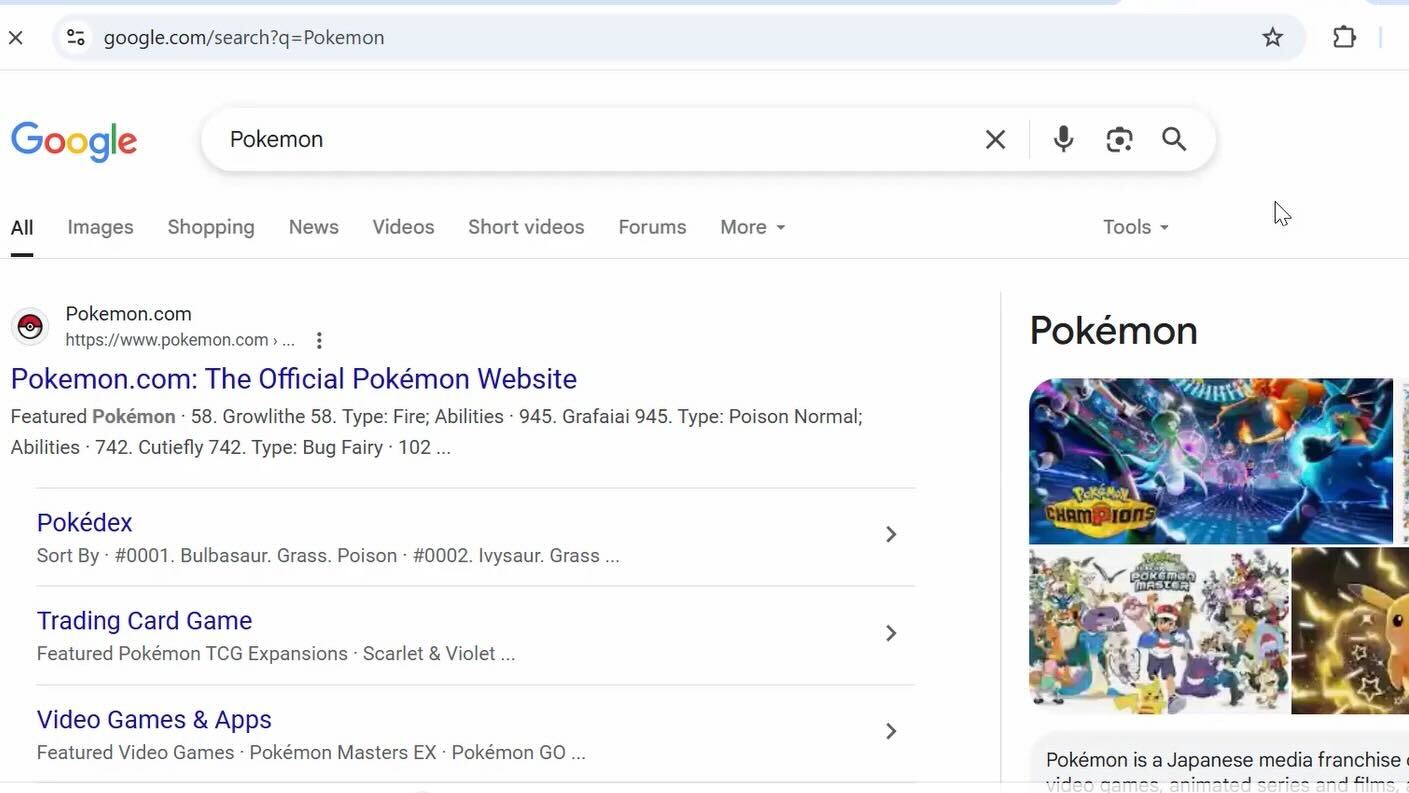Viewport: 1409px width, 793px height.
Task: Click the chevron arrow on Trading Card Game row
Action: (890, 633)
